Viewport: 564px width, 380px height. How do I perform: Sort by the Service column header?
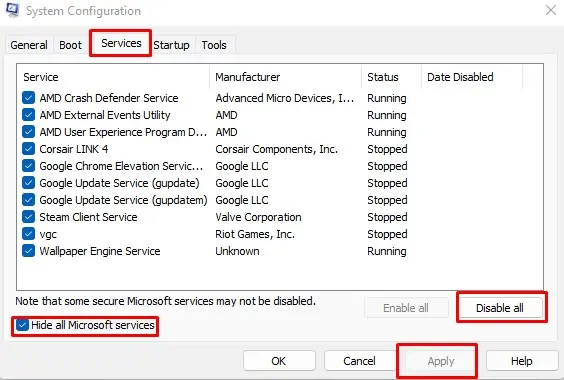113,77
